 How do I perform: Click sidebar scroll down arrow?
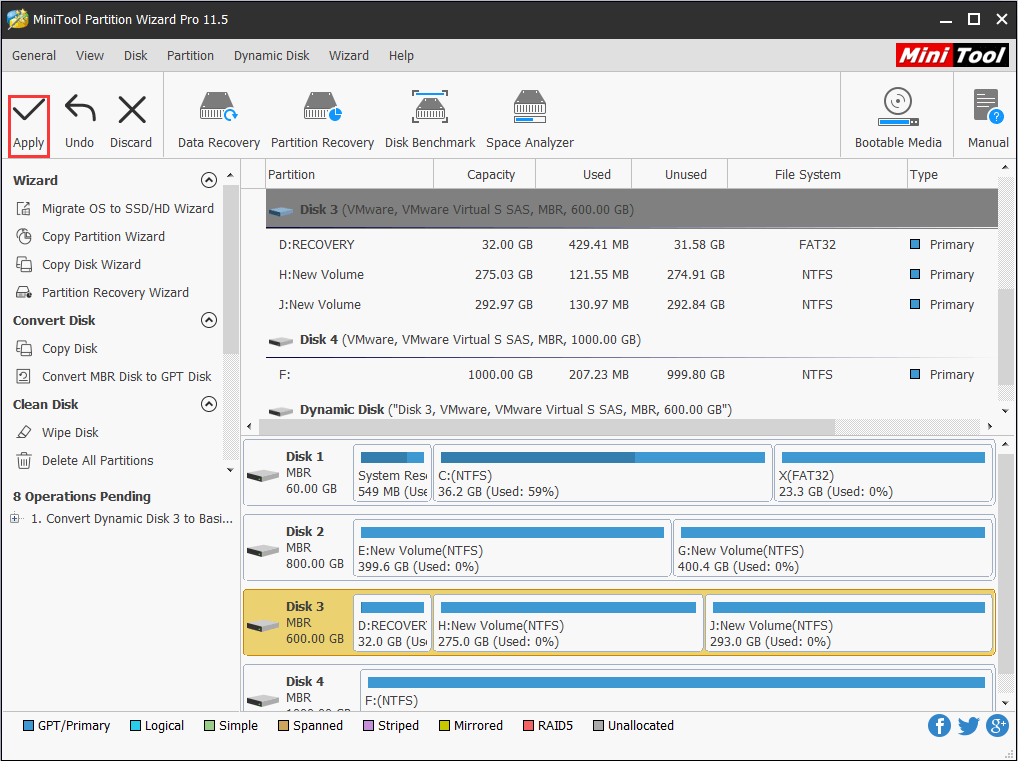coord(230,470)
